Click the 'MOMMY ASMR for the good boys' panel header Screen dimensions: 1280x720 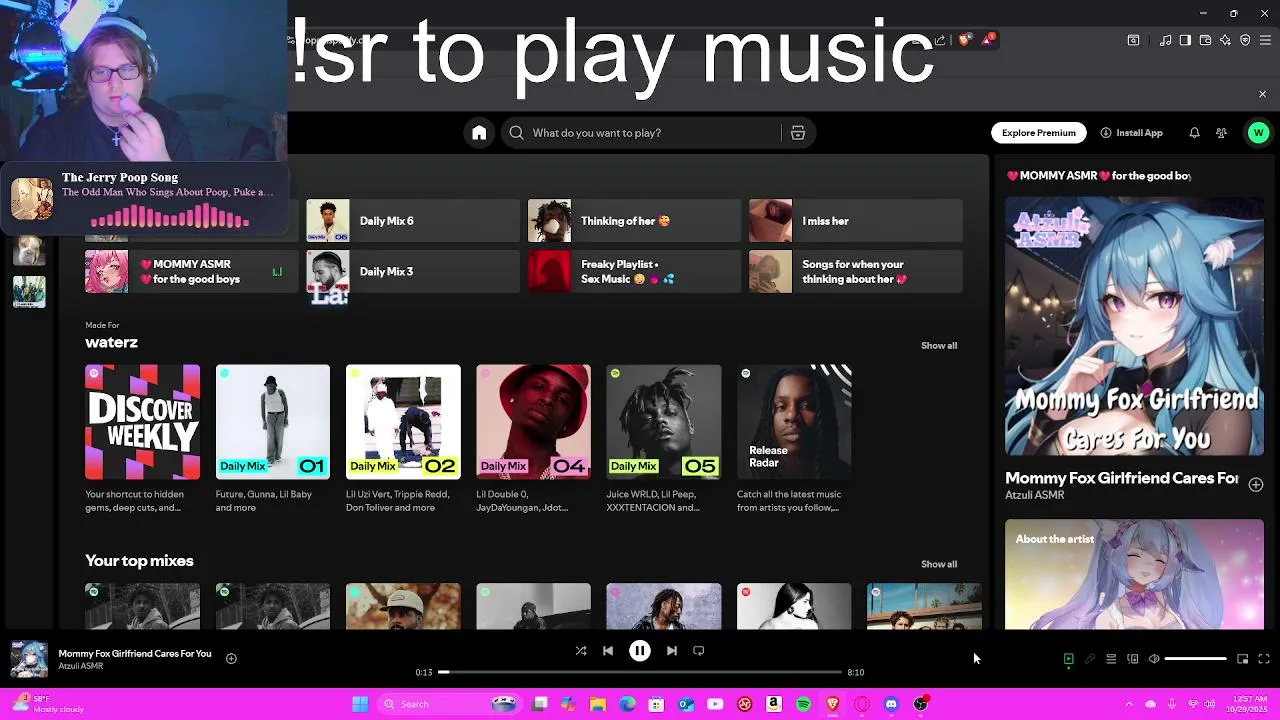click(1098, 176)
